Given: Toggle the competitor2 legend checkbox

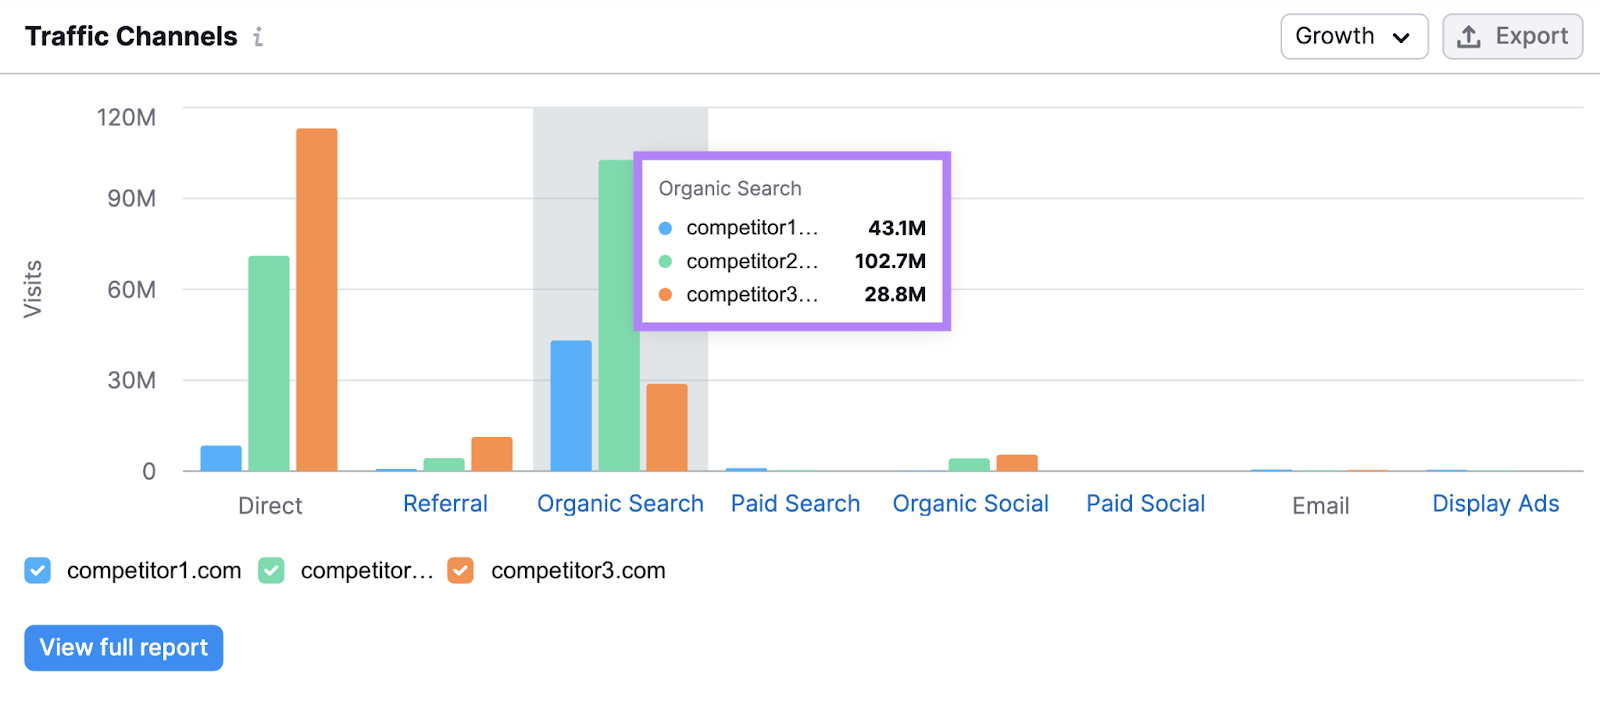Looking at the screenshot, I should coord(271,570).
